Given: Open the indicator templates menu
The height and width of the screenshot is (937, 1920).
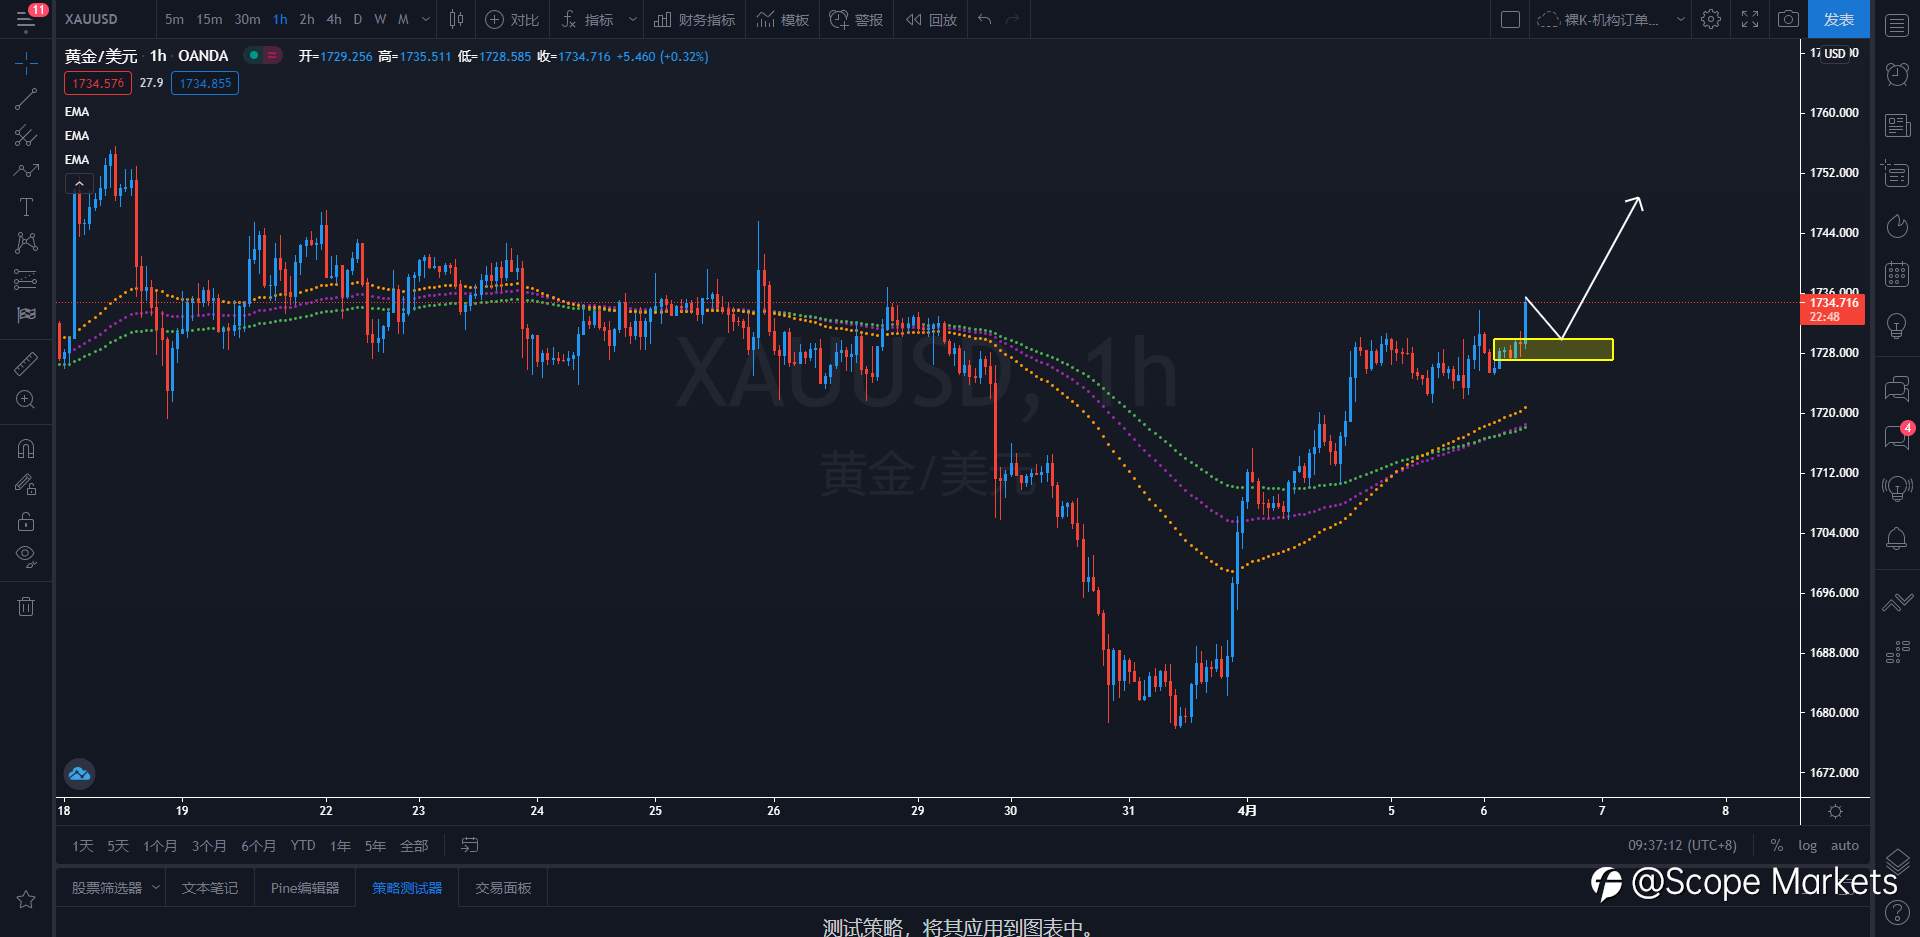Looking at the screenshot, I should coord(783,19).
